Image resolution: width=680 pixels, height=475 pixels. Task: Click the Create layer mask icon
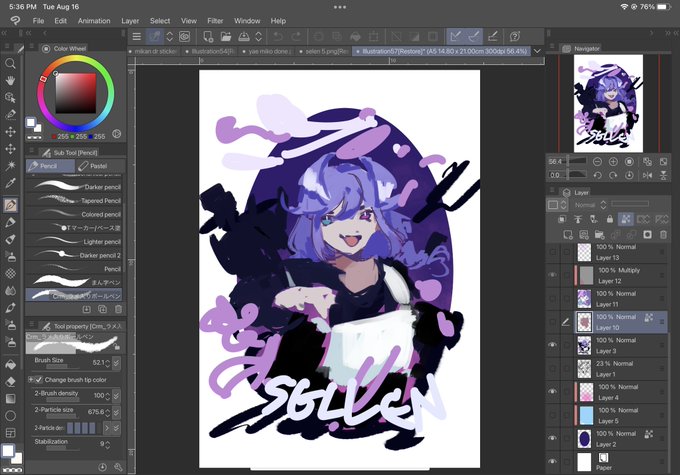click(647, 235)
